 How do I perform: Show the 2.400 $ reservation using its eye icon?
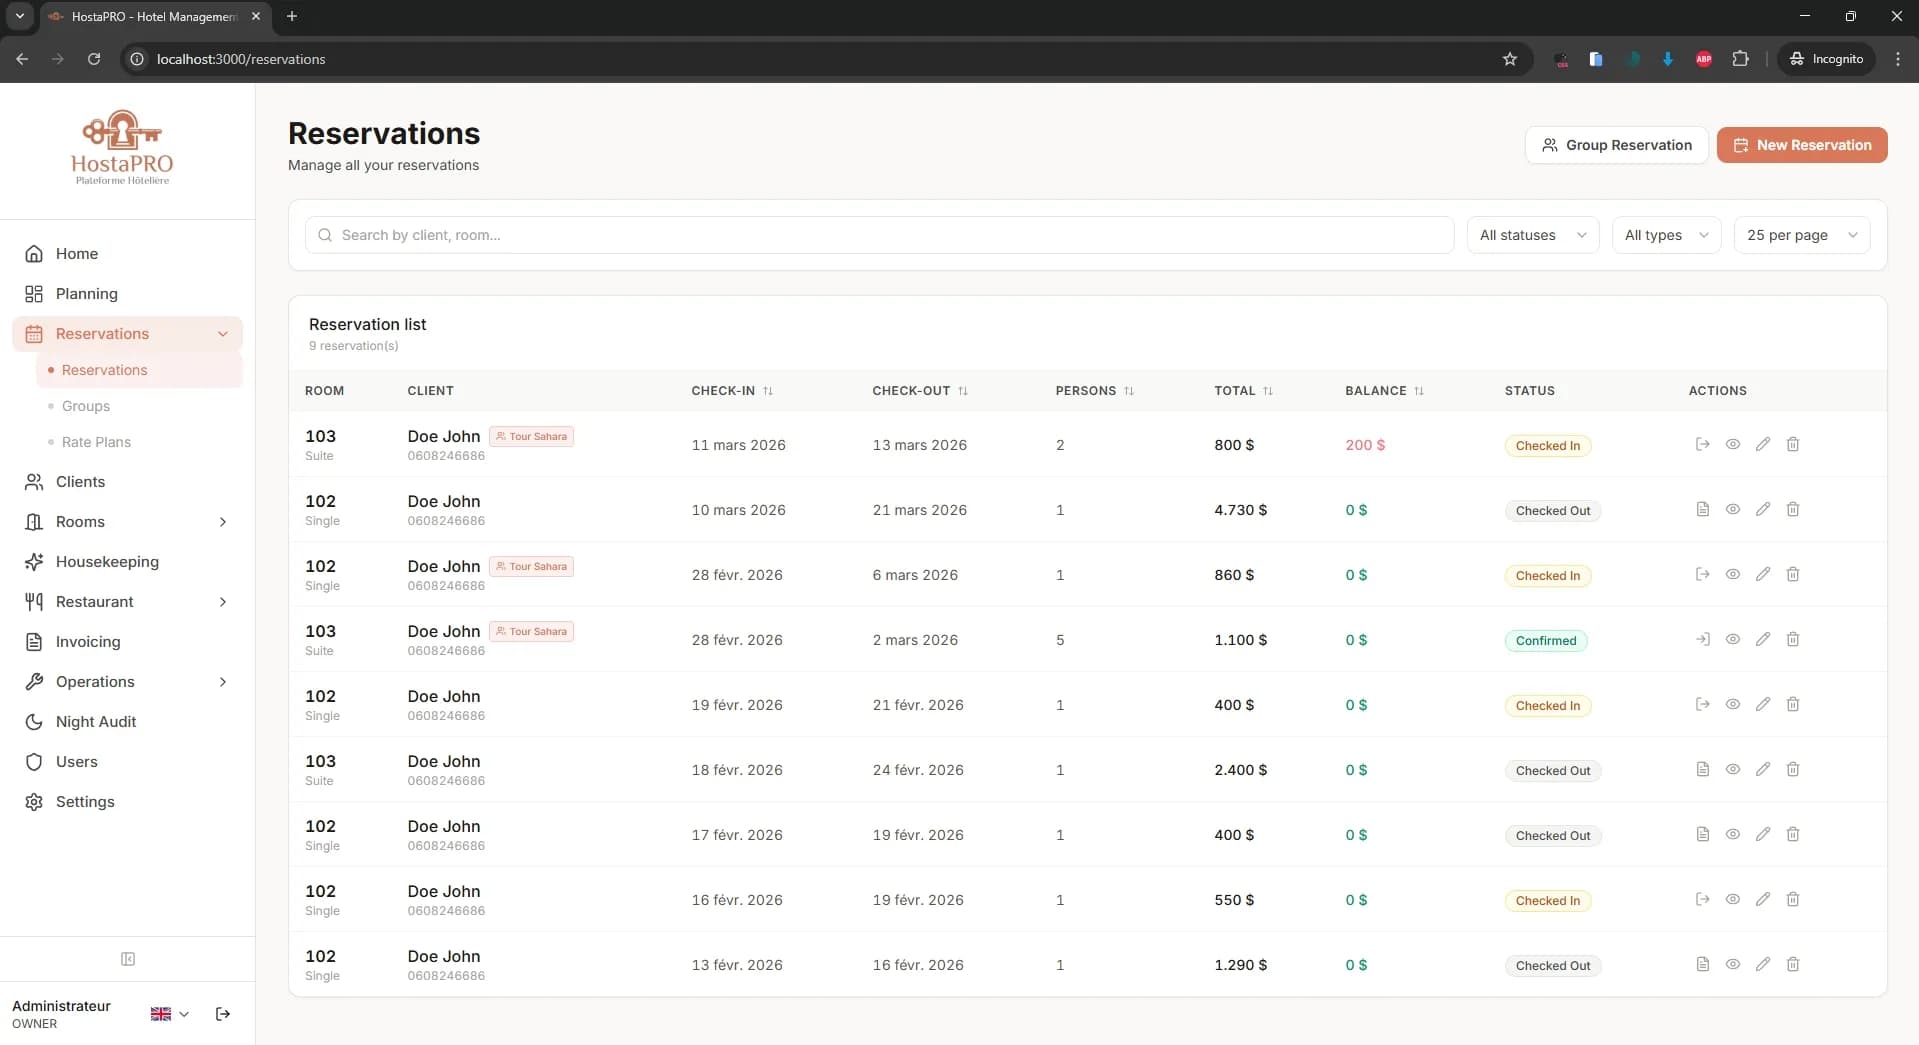(x=1732, y=769)
